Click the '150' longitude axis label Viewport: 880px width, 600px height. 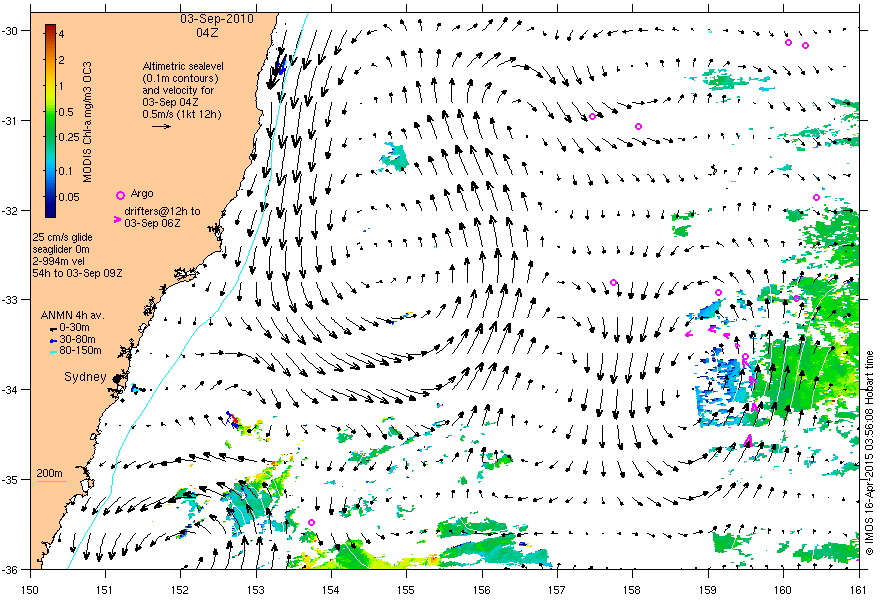pyautogui.click(x=30, y=590)
